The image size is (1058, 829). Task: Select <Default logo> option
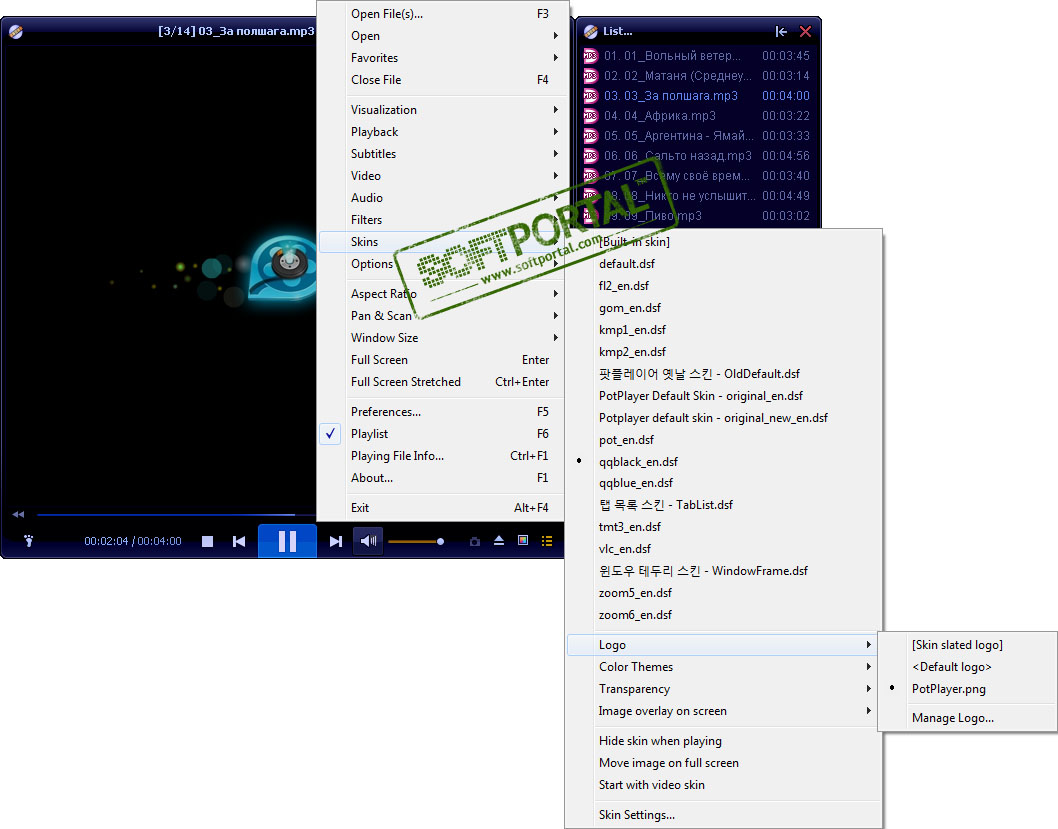pyautogui.click(x=968, y=666)
